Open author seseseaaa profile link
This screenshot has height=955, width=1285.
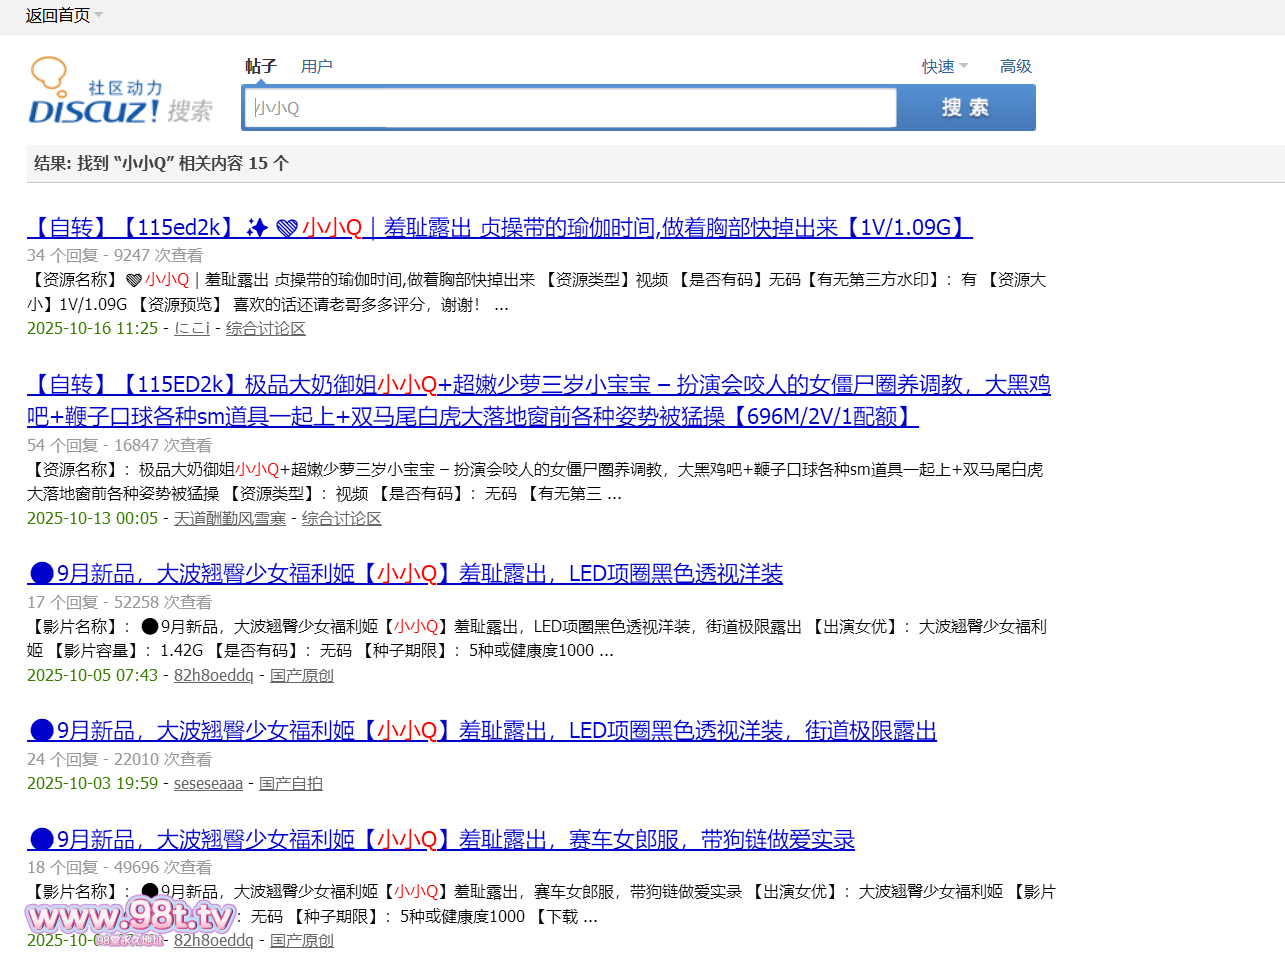tap(208, 784)
